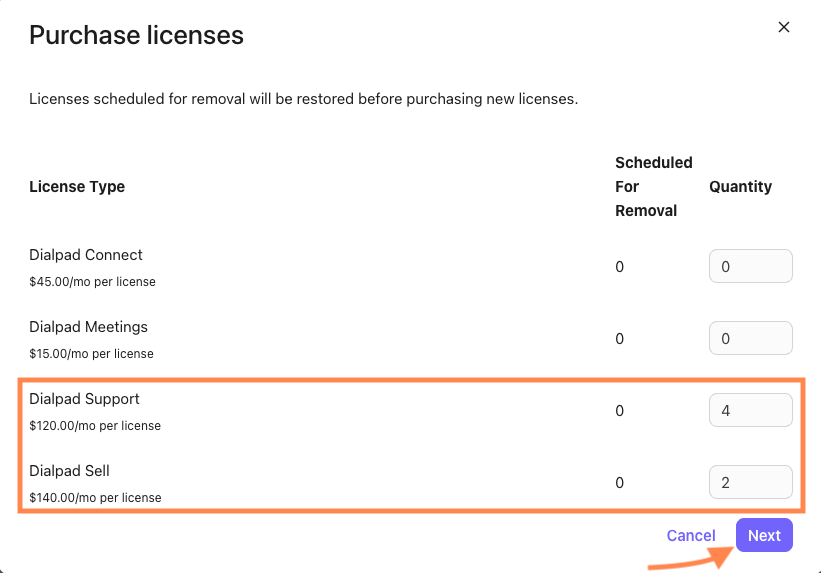Screen dimensions: 821x573
Task: Click the Purchase licenses title
Action: (x=136, y=35)
